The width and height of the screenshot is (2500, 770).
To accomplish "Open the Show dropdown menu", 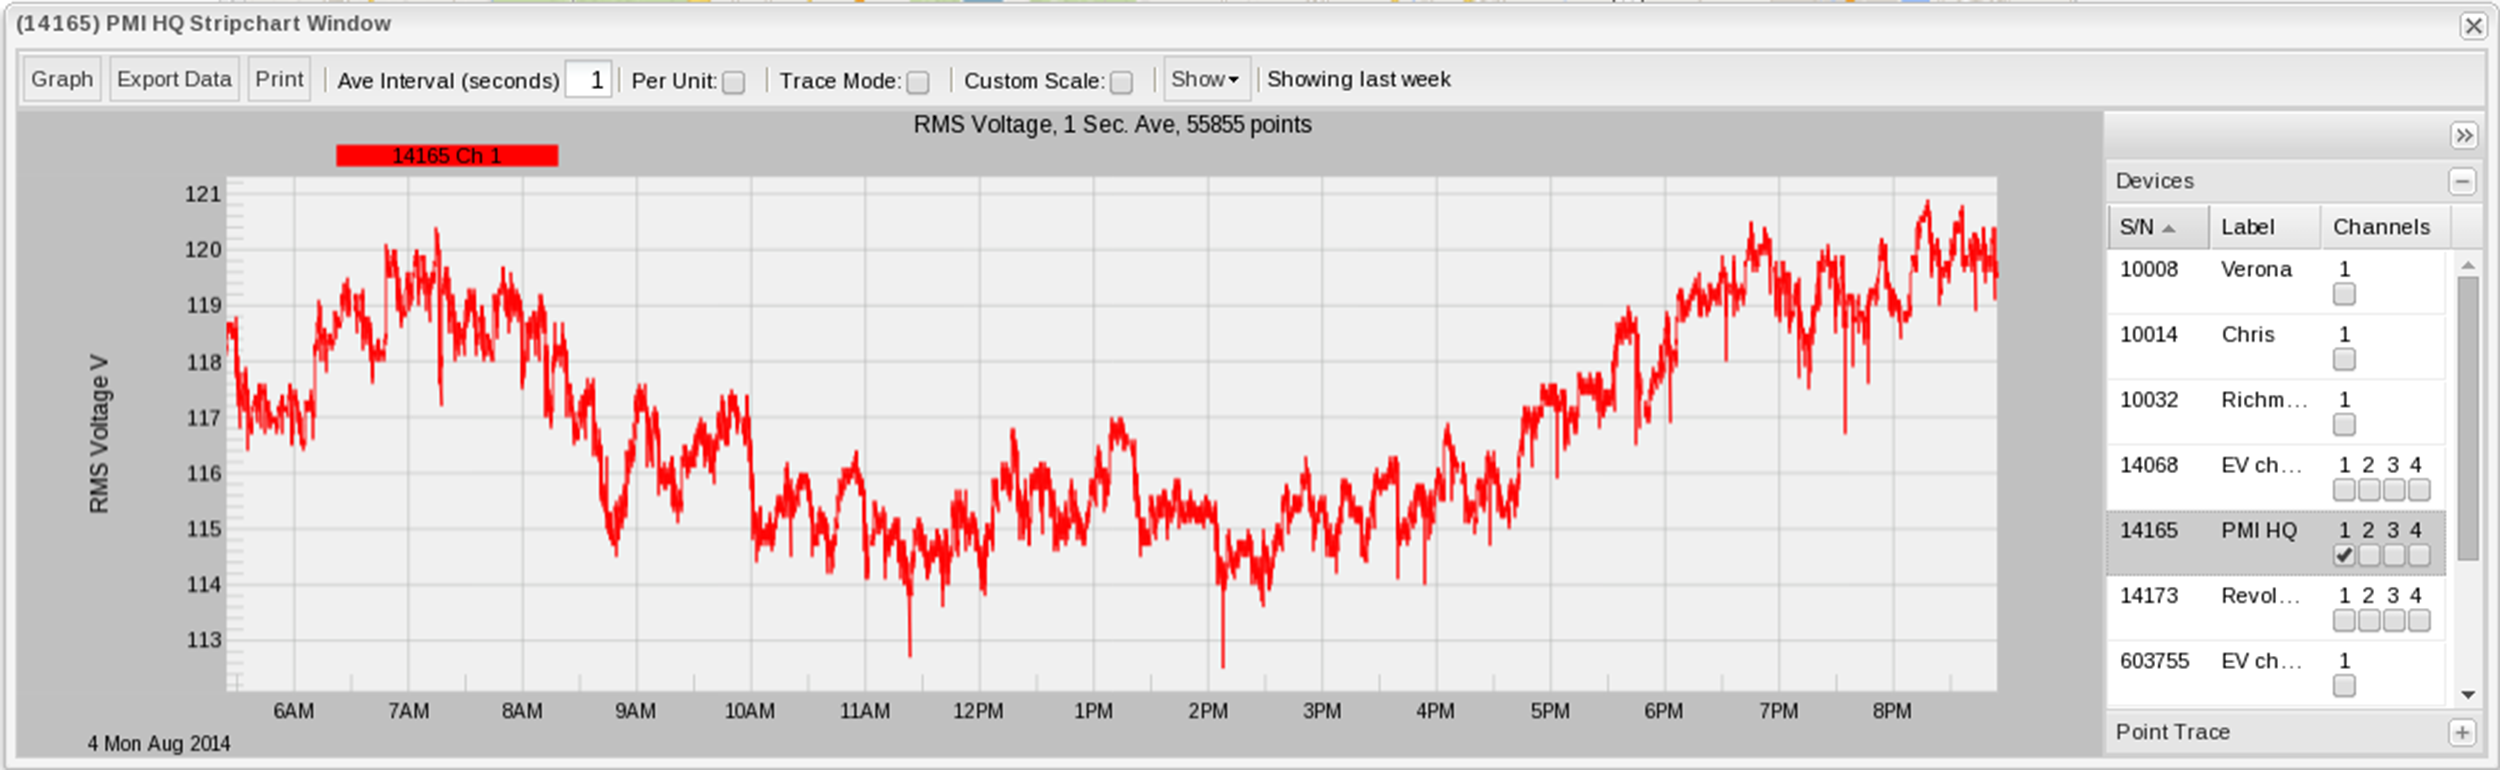I will pyautogui.click(x=1206, y=79).
